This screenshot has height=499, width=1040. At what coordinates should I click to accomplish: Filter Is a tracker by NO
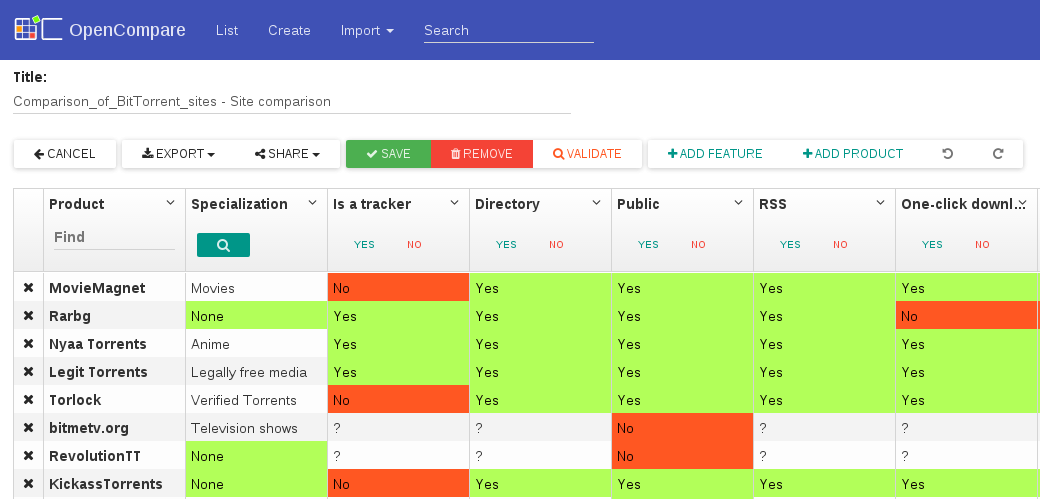415,244
